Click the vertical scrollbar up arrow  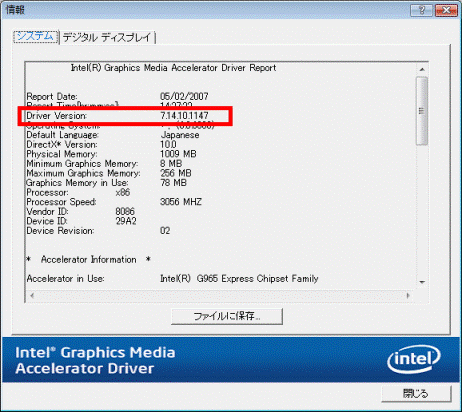[x=422, y=69]
